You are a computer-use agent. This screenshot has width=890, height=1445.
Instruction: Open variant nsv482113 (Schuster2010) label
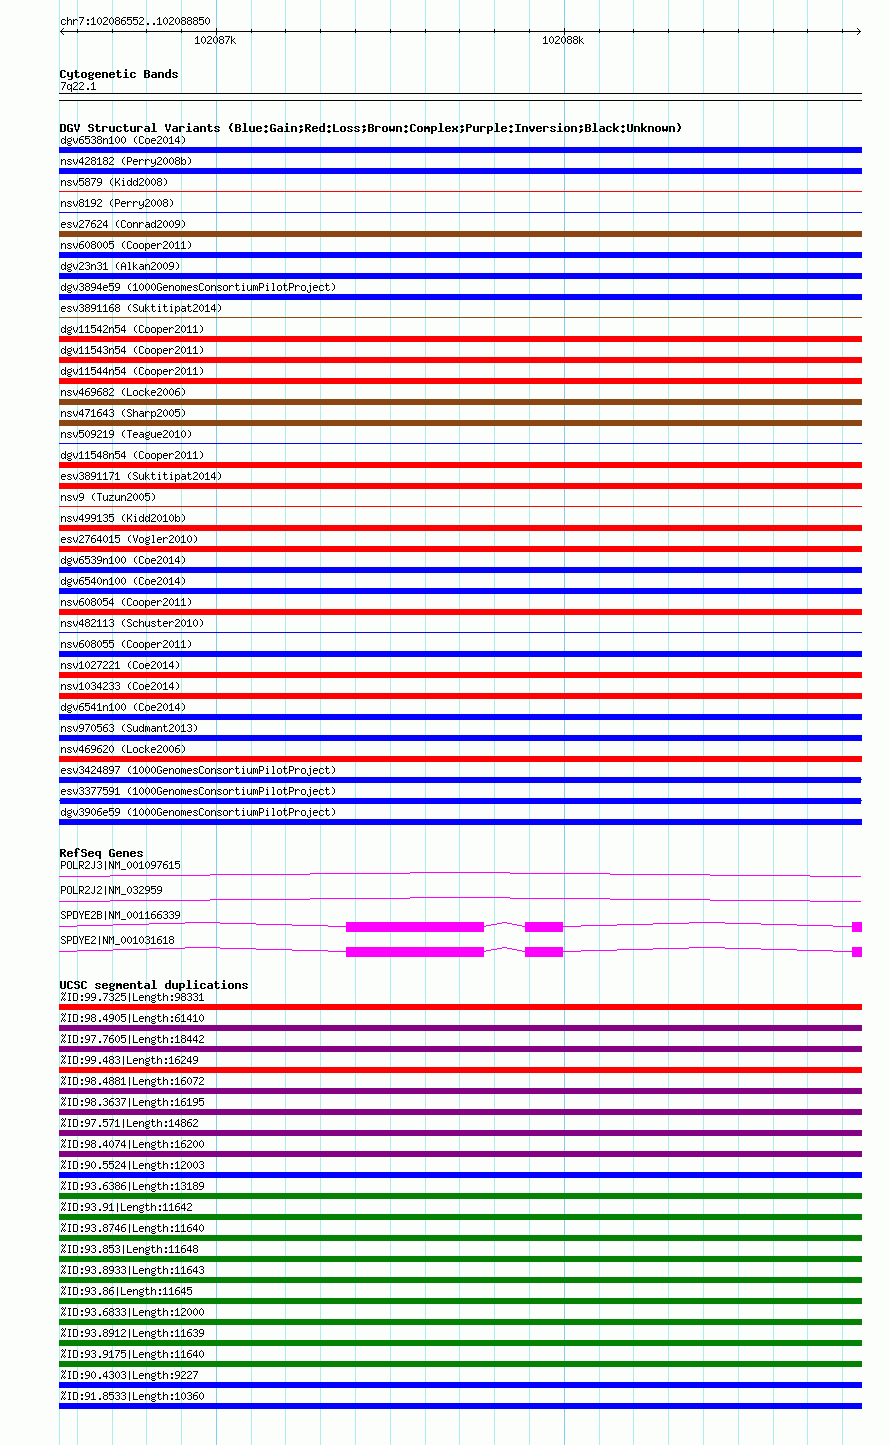click(132, 623)
